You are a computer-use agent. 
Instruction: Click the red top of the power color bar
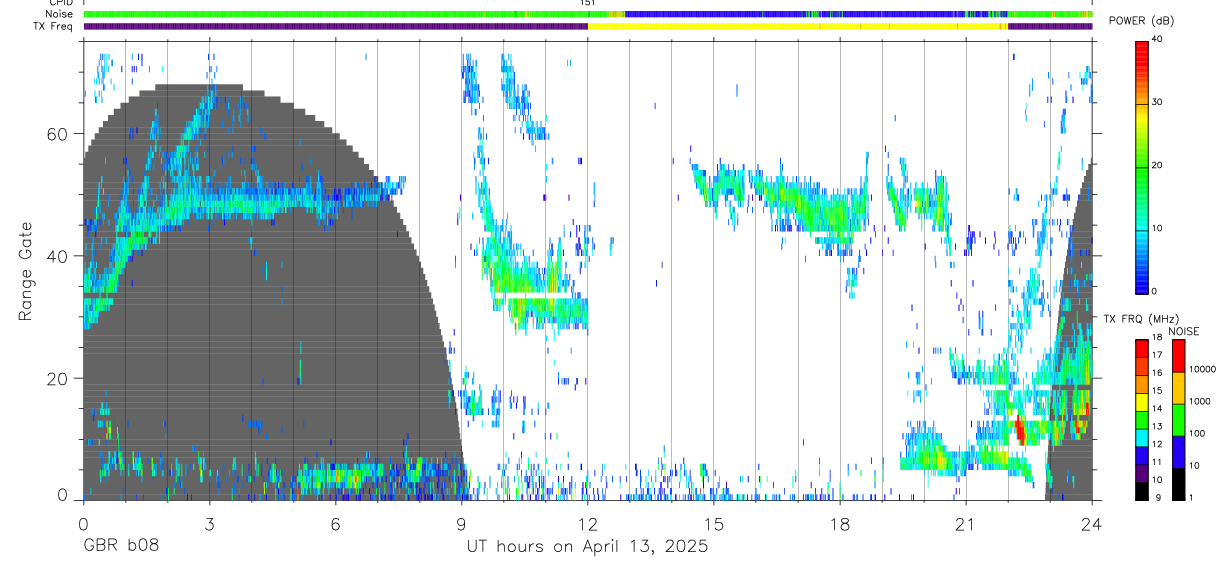pos(1142,55)
